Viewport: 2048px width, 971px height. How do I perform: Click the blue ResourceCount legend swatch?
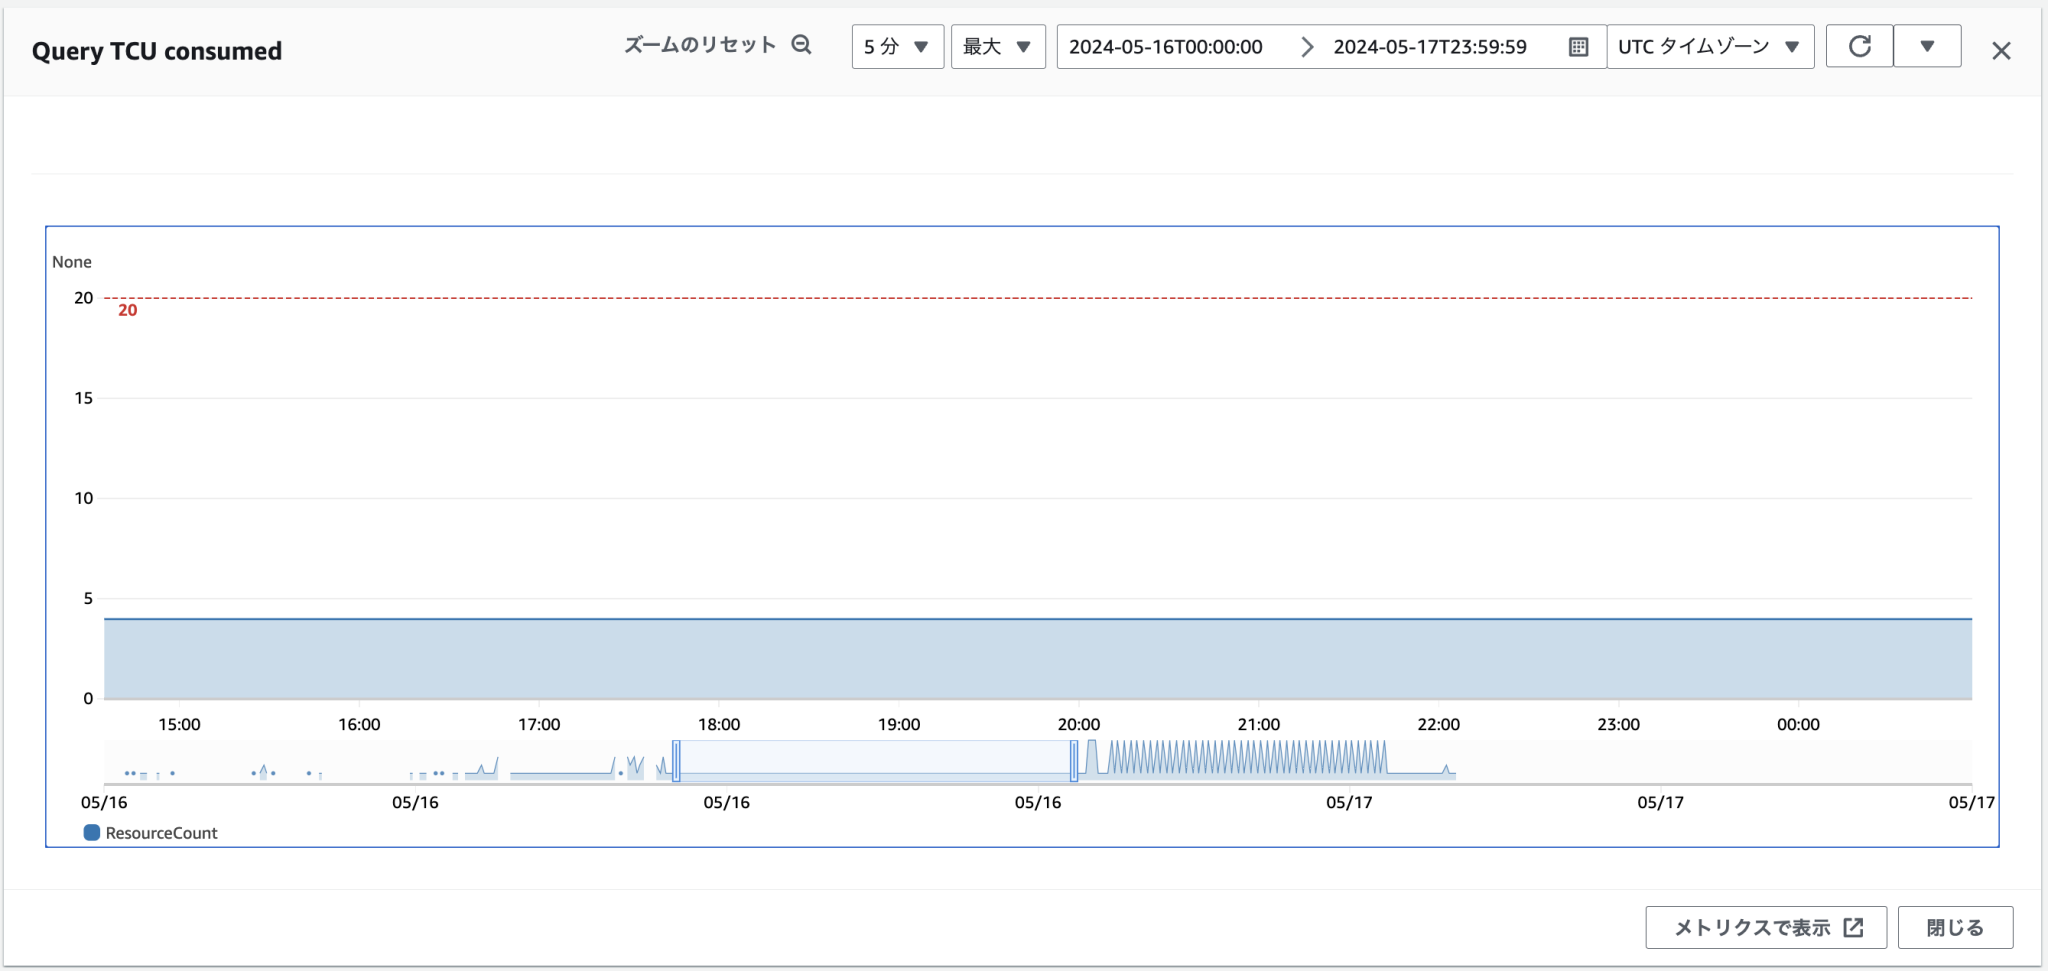92,833
